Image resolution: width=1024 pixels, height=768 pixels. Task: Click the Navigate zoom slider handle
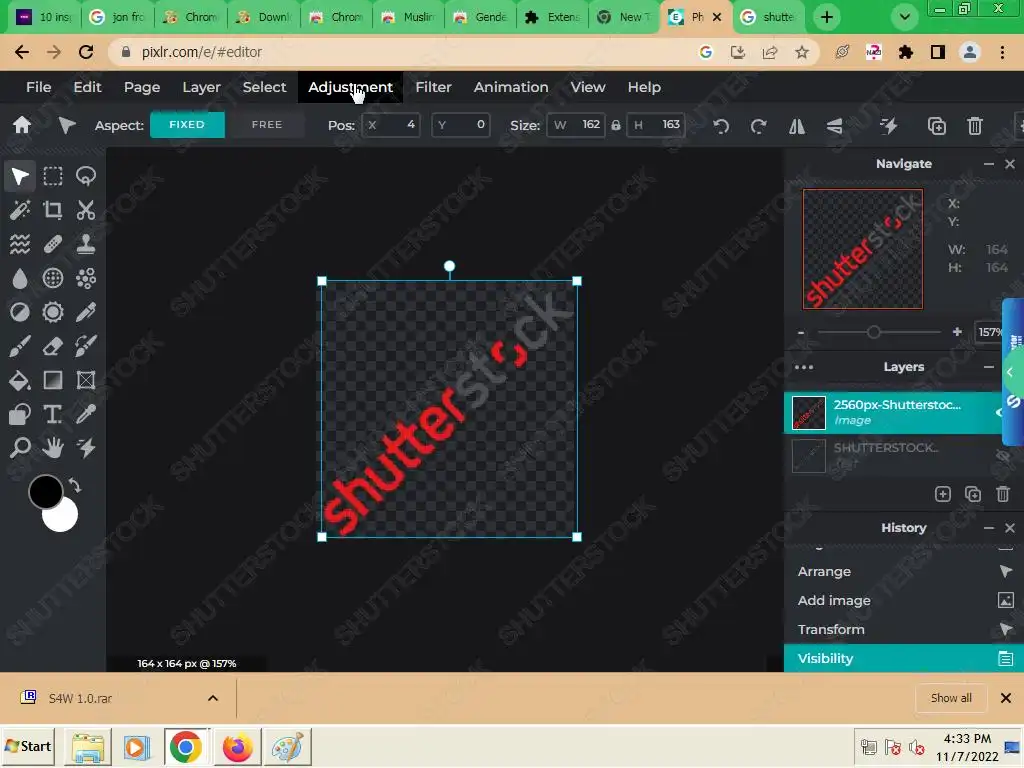(x=874, y=332)
